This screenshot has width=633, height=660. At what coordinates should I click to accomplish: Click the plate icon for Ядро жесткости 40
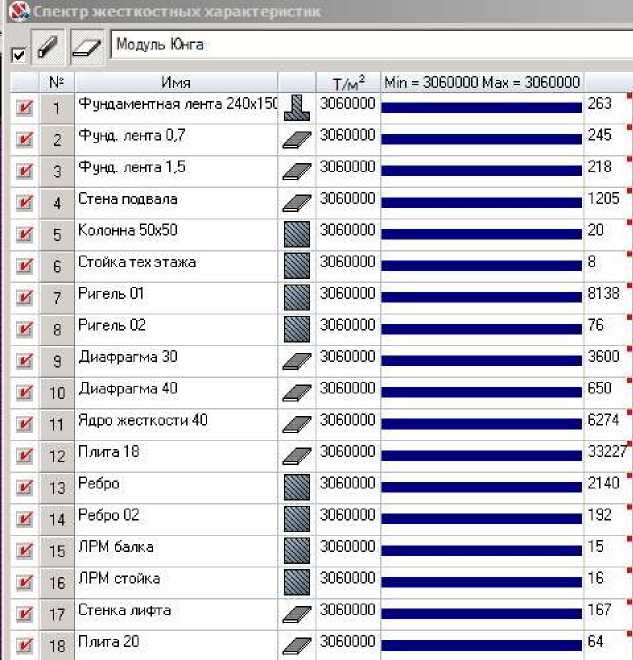pyautogui.click(x=297, y=424)
